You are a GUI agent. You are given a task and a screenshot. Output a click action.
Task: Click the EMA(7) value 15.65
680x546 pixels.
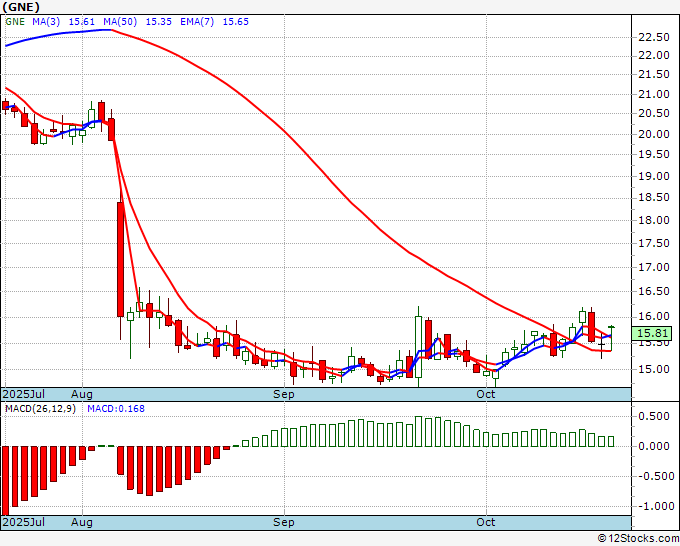click(x=235, y=22)
